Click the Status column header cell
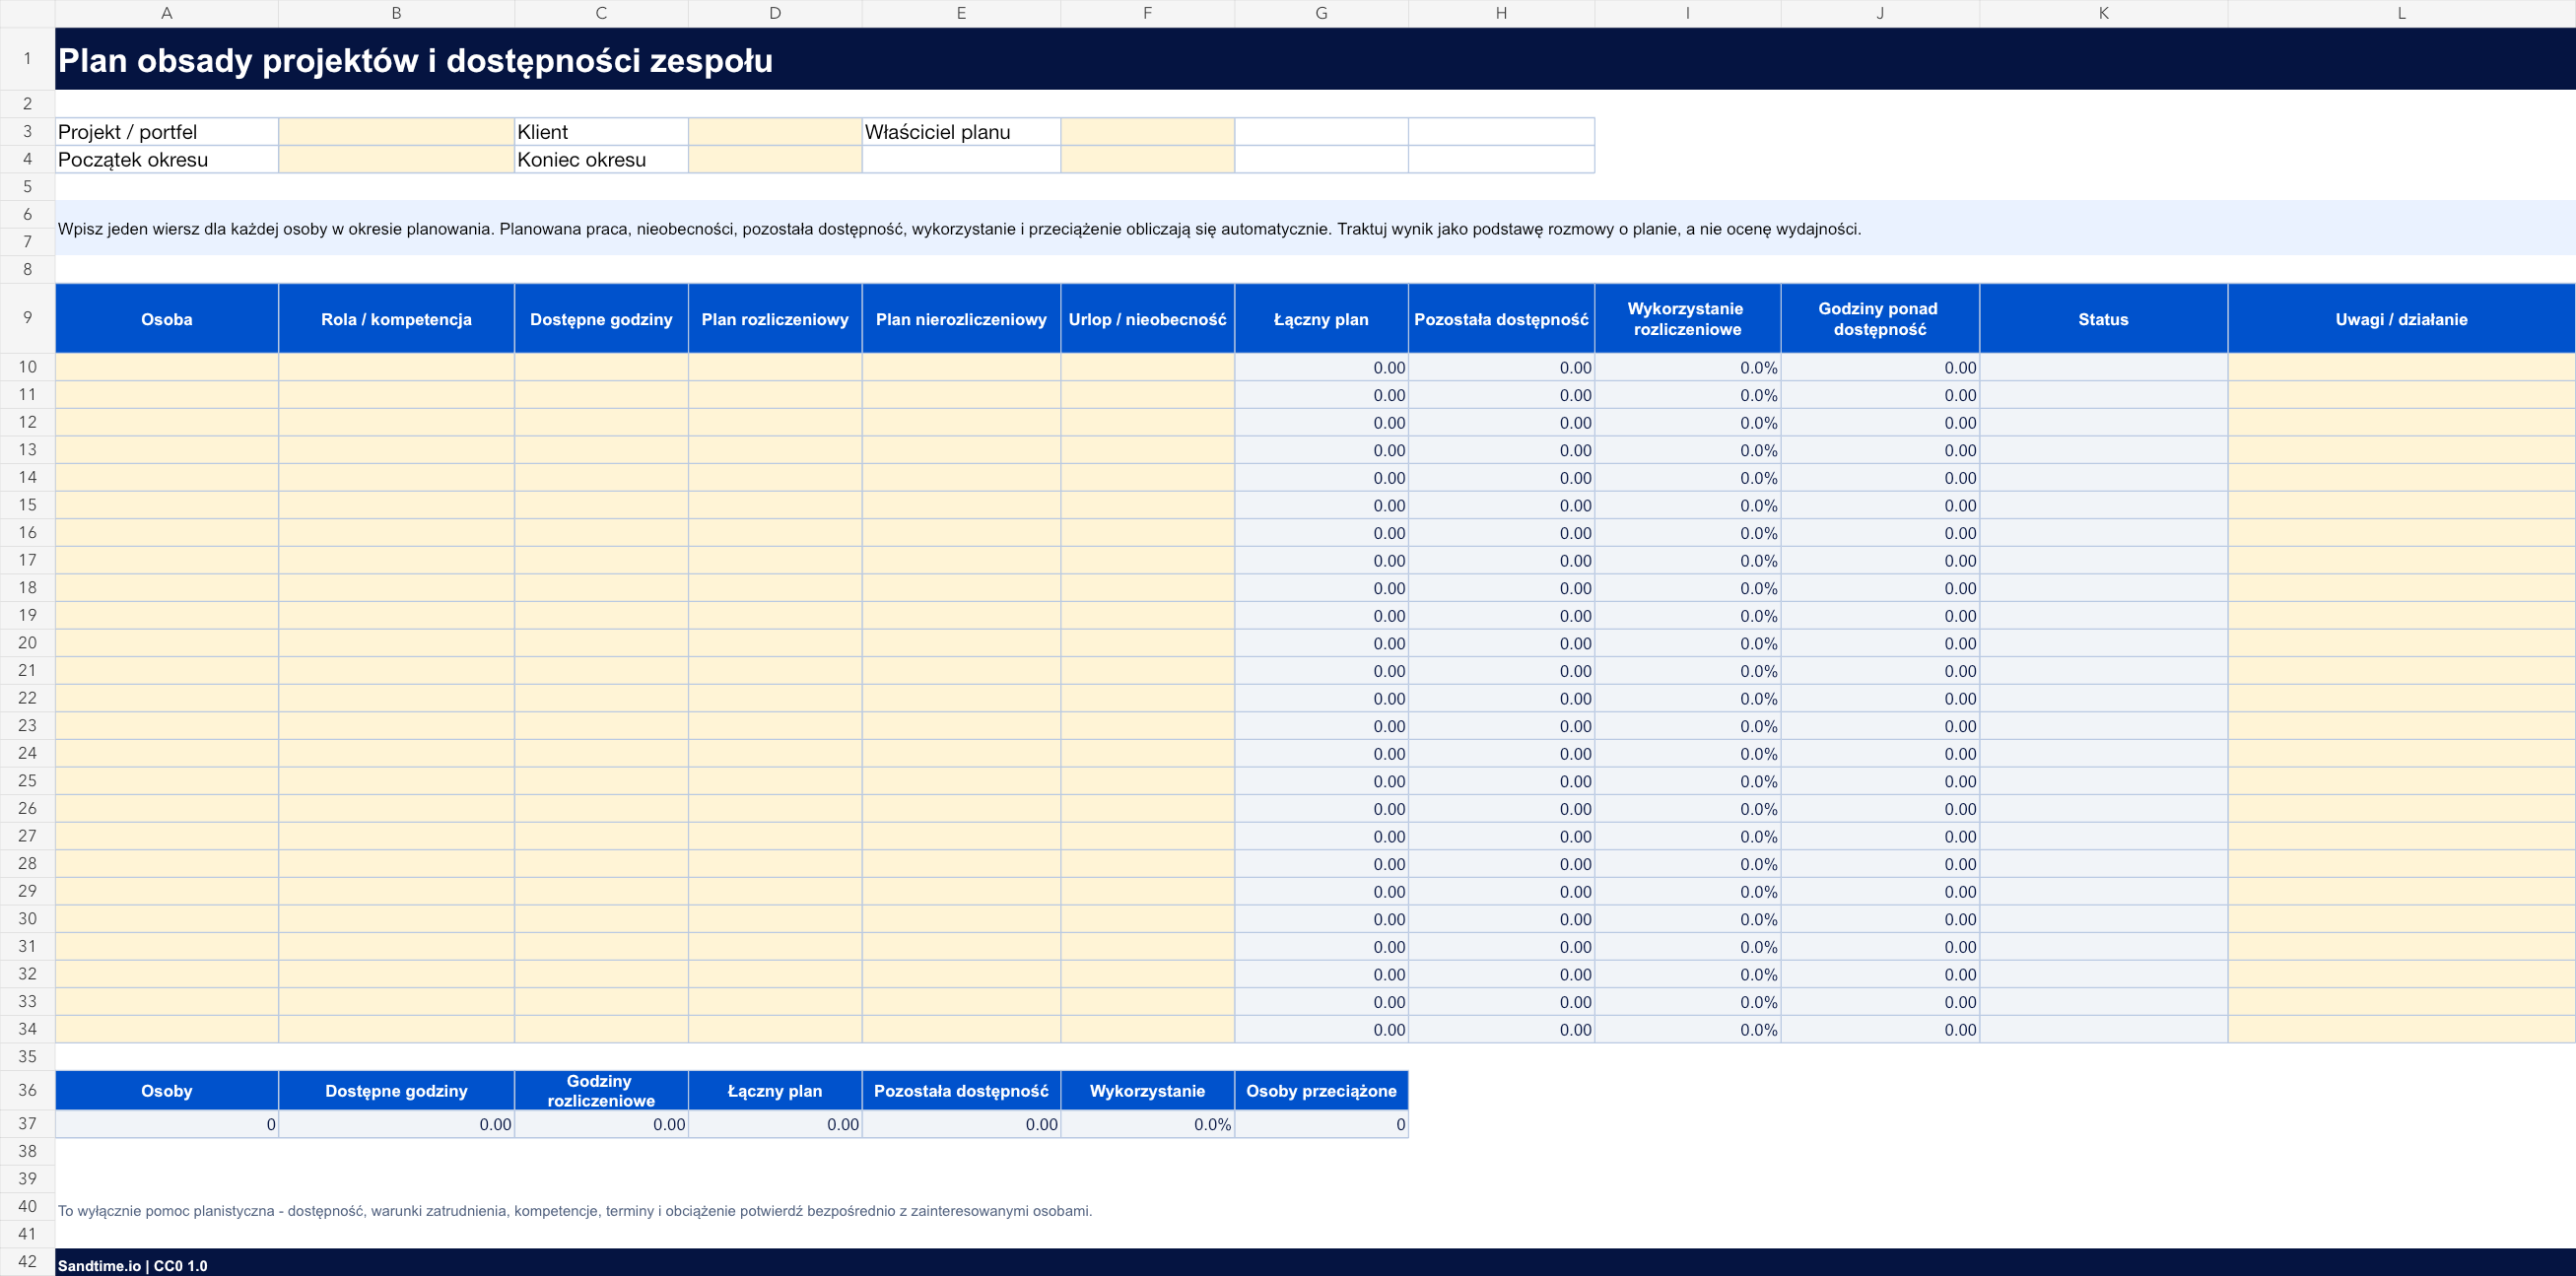This screenshot has width=2576, height=1276. click(2103, 319)
